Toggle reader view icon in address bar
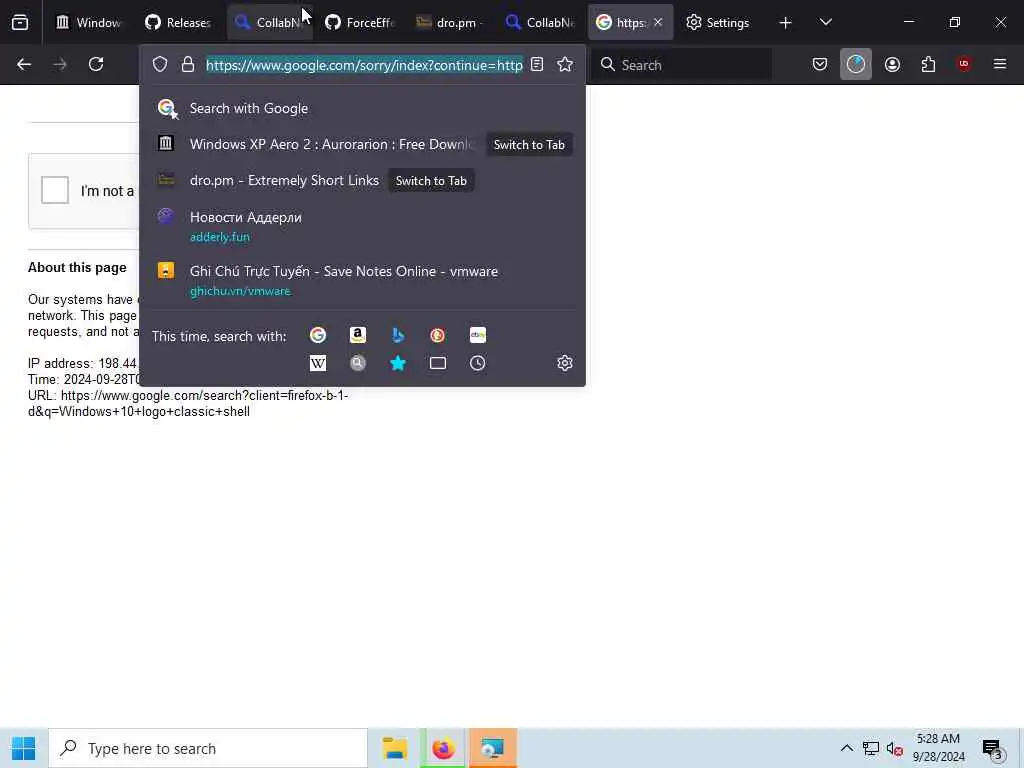 tap(537, 64)
